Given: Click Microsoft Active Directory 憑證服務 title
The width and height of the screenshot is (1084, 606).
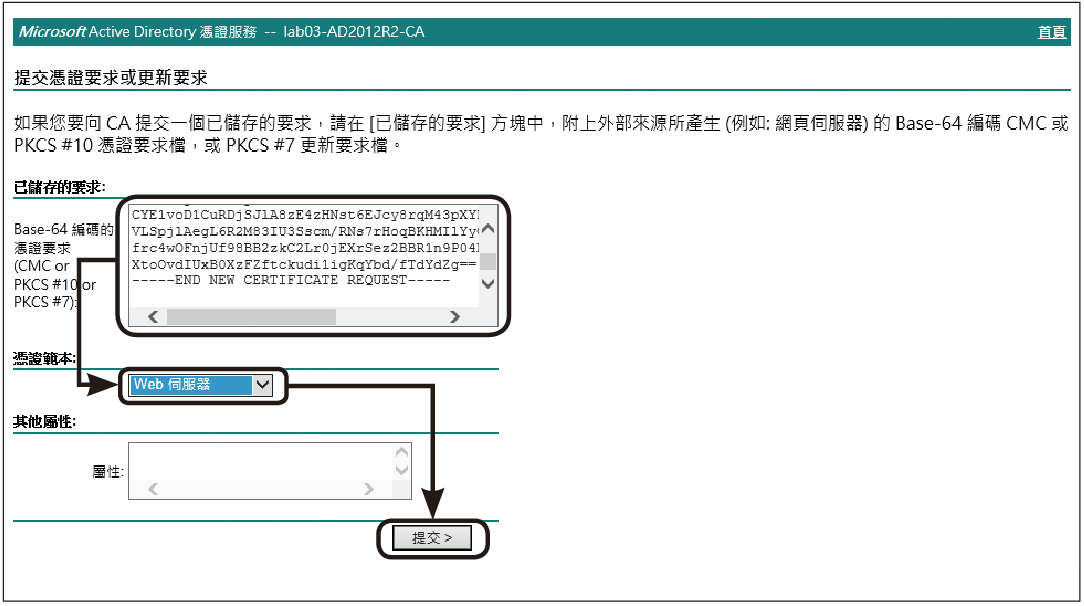Looking at the screenshot, I should coord(220,33).
